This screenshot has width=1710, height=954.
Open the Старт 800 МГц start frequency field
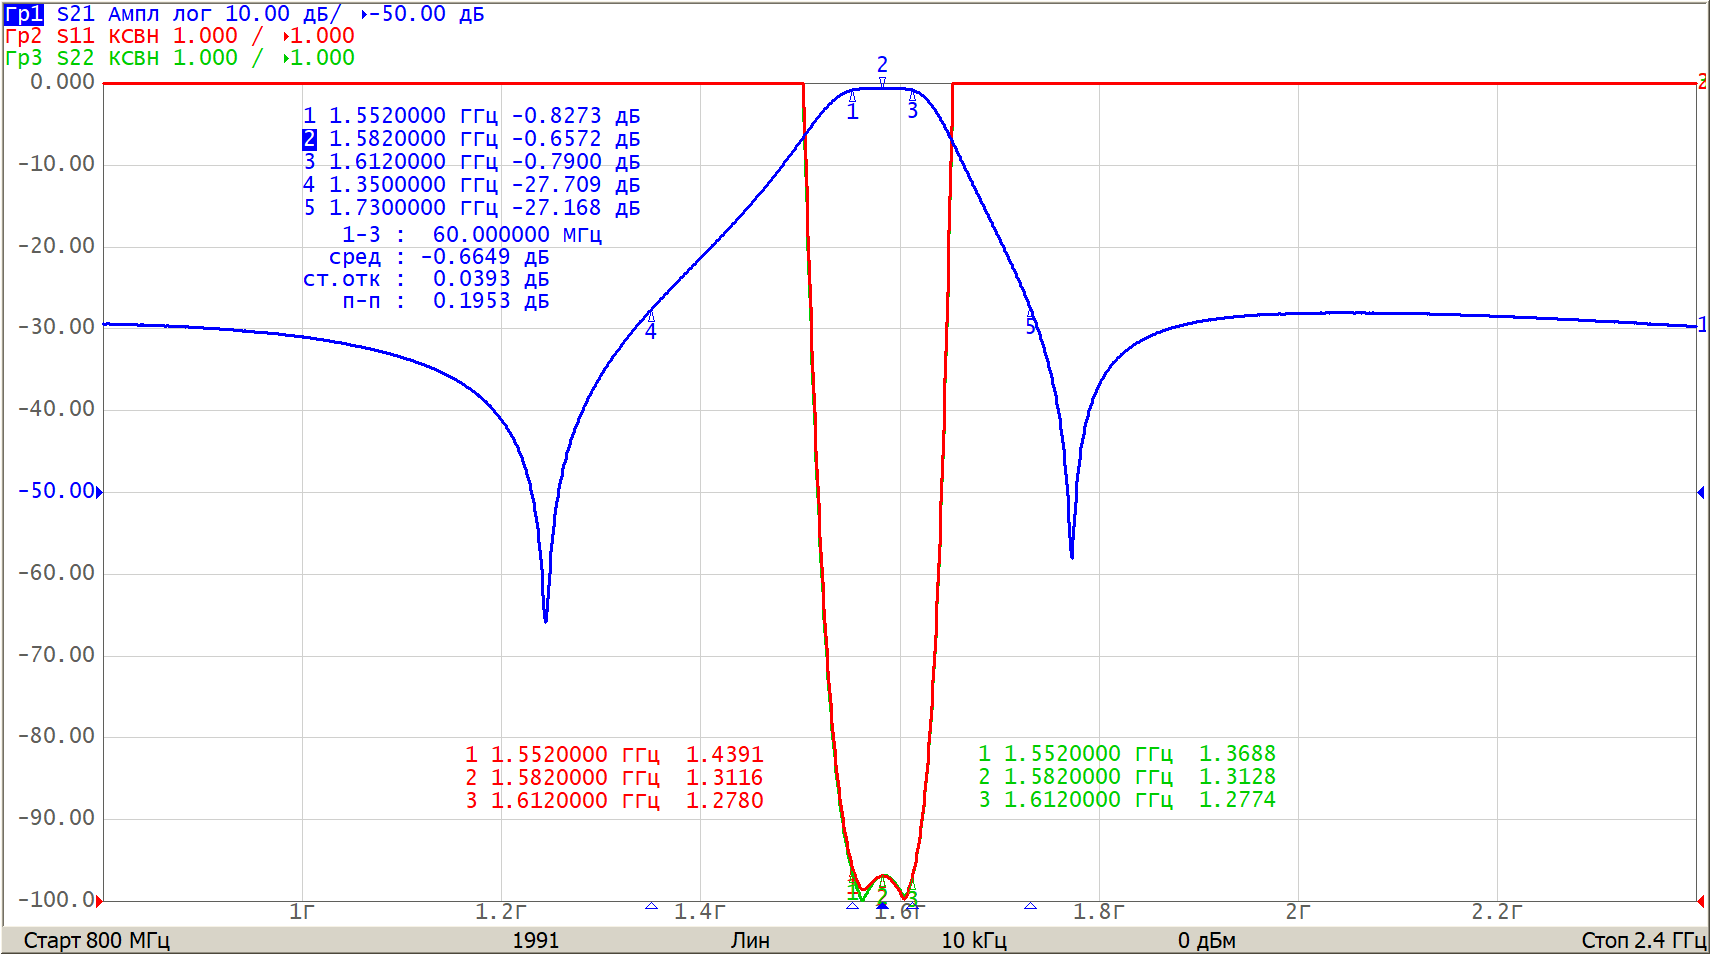pos(97,940)
